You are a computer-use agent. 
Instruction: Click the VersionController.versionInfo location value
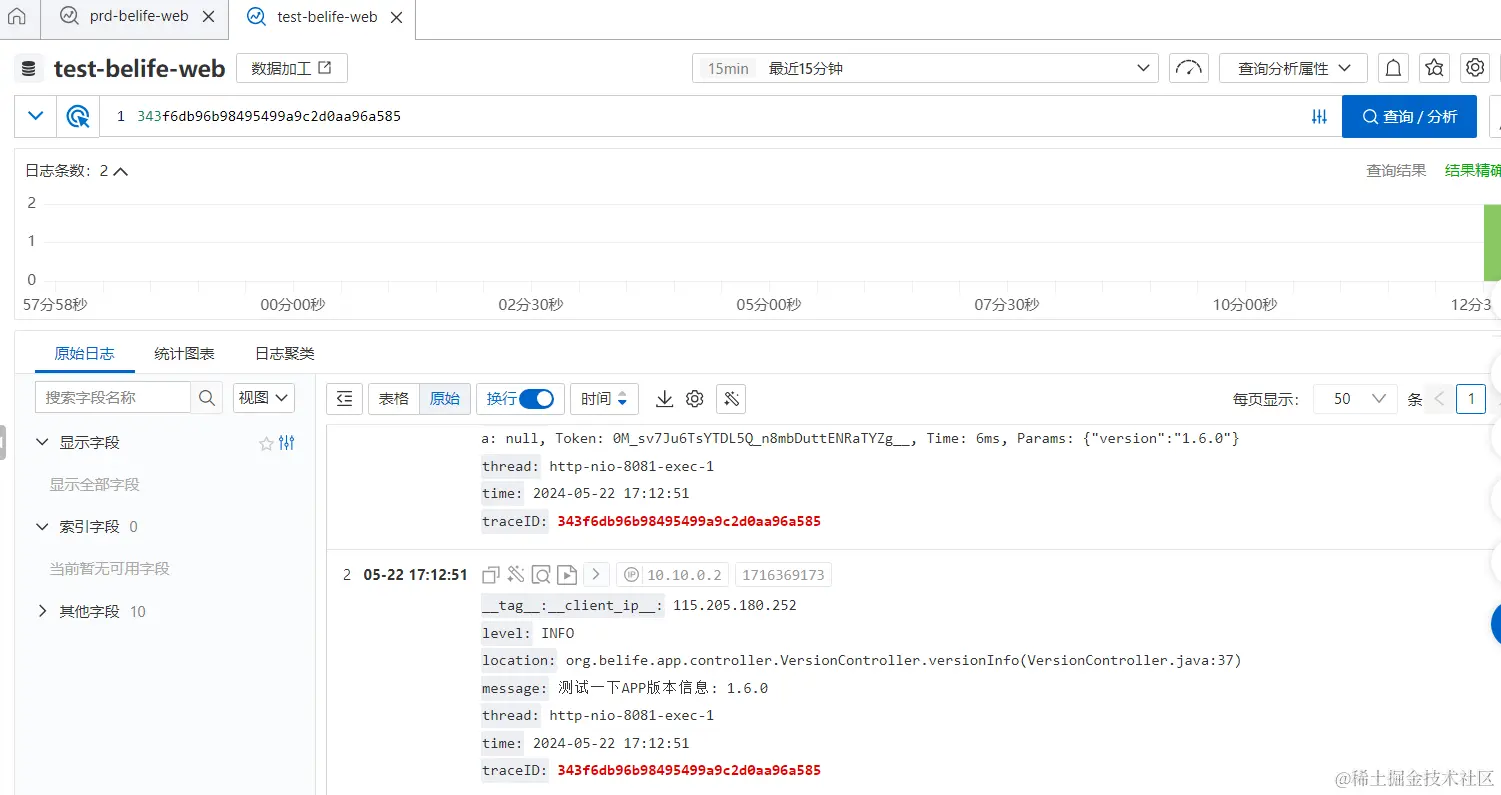[x=904, y=660]
